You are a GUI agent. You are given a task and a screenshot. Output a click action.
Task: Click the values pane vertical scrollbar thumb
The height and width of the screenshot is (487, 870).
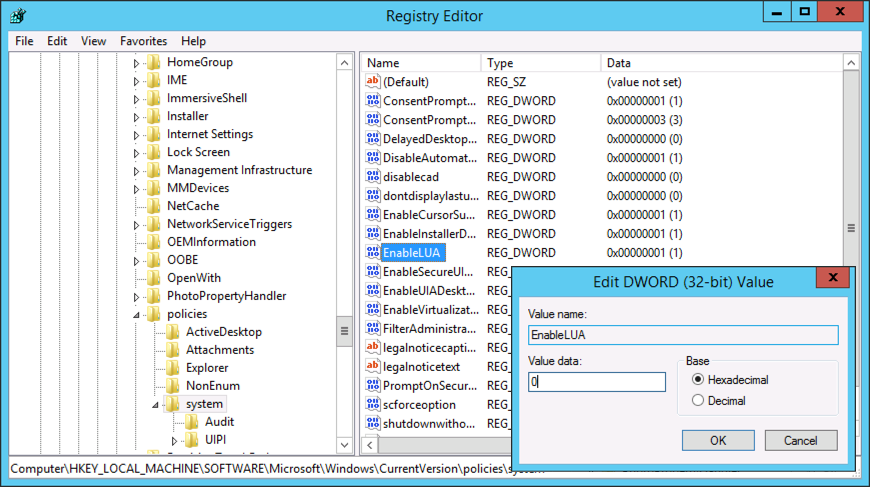click(851, 228)
